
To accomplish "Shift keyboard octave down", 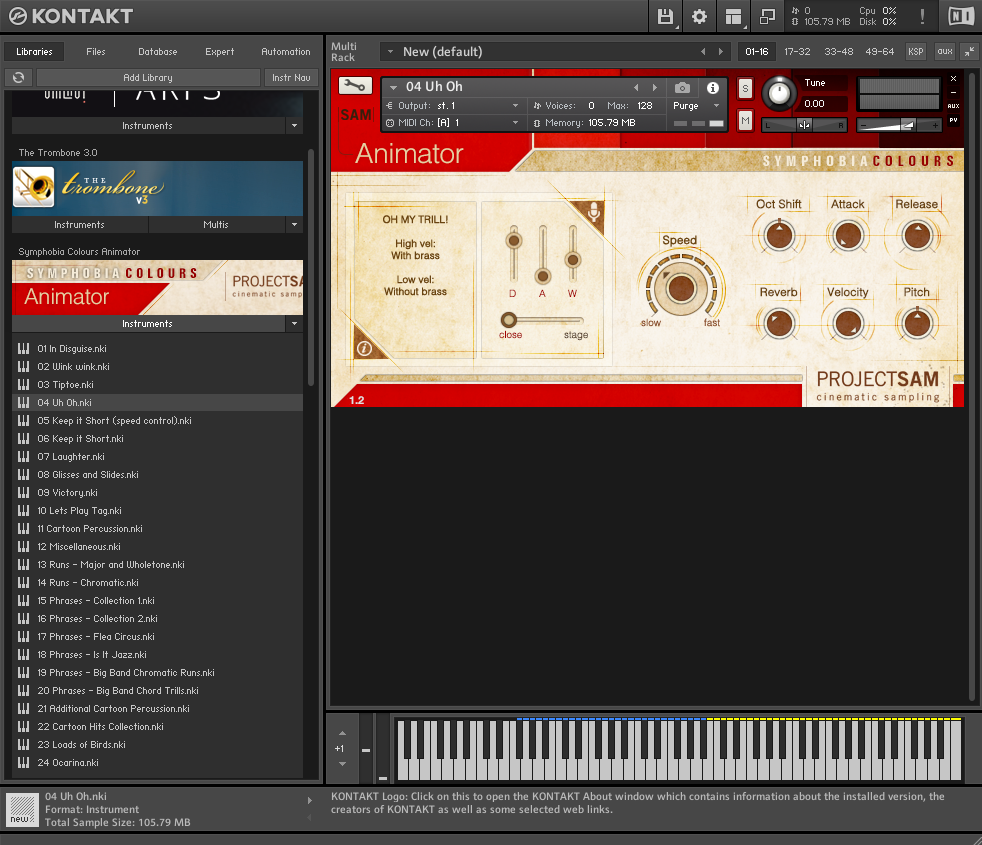I will pyautogui.click(x=342, y=764).
